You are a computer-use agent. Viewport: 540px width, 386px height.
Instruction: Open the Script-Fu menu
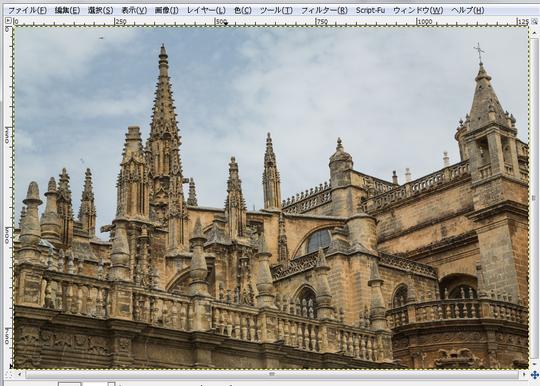tap(370, 10)
